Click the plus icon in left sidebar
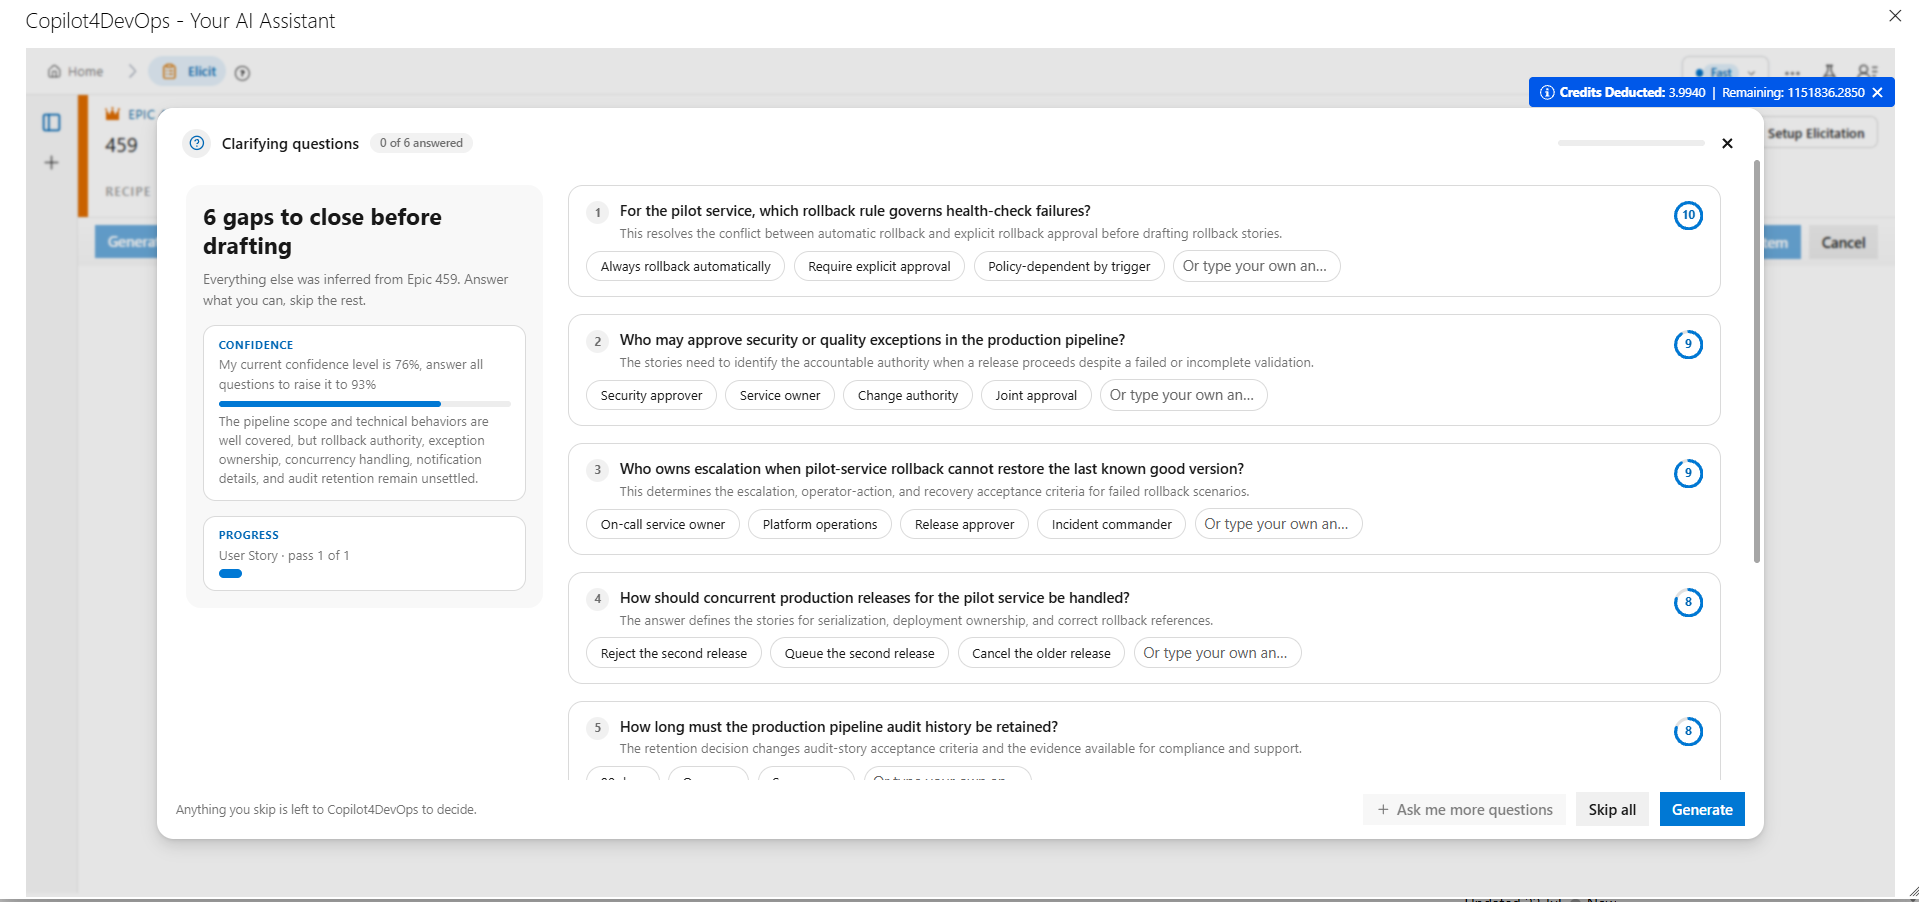1919x902 pixels. click(51, 162)
